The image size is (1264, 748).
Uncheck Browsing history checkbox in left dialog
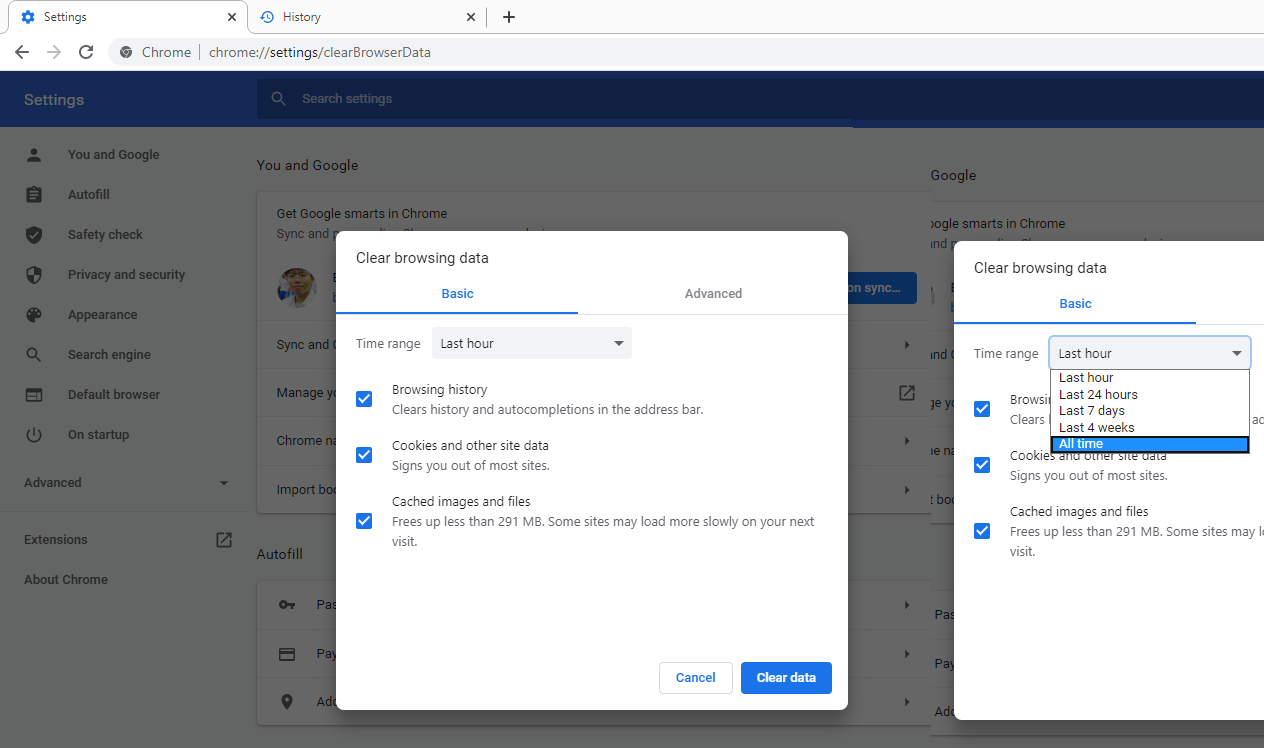364,399
